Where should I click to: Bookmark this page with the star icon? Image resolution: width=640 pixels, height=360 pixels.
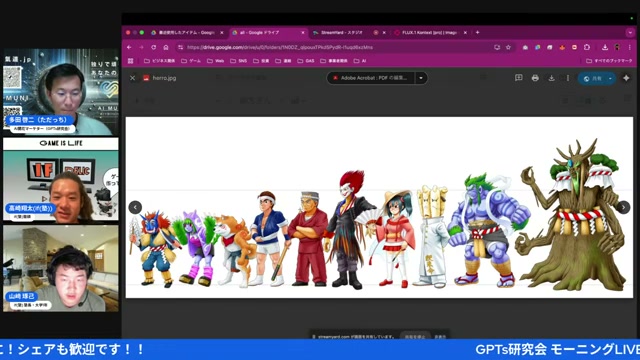point(508,47)
